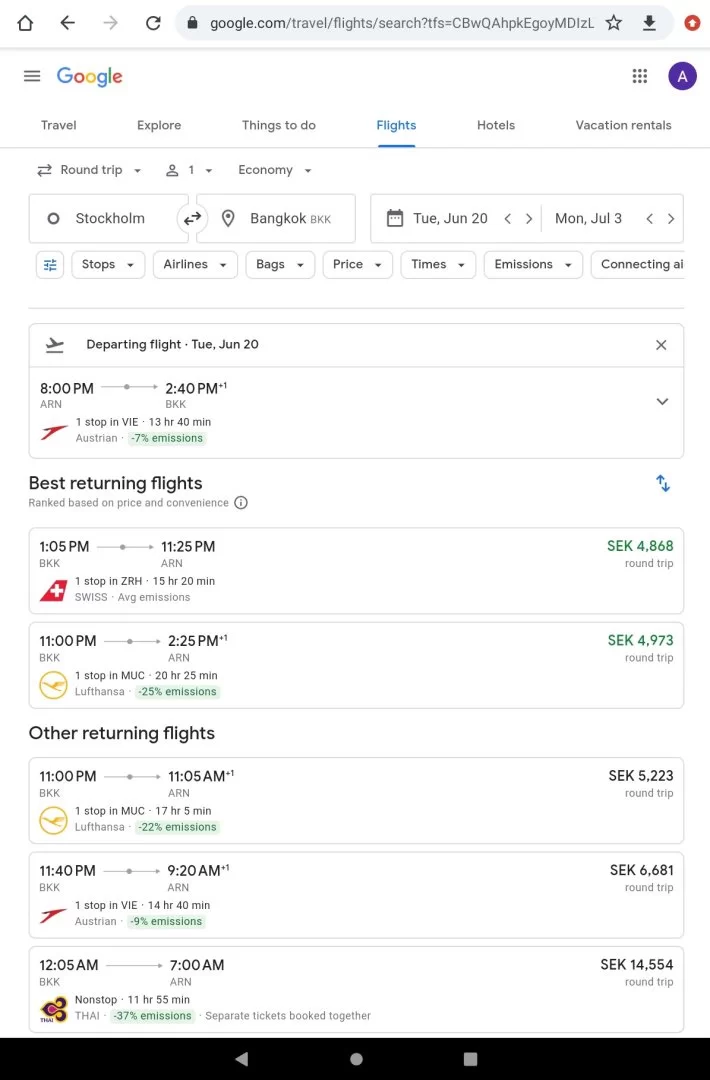
Task: Edit the Bangkok destination field
Action: pyautogui.click(x=278, y=218)
